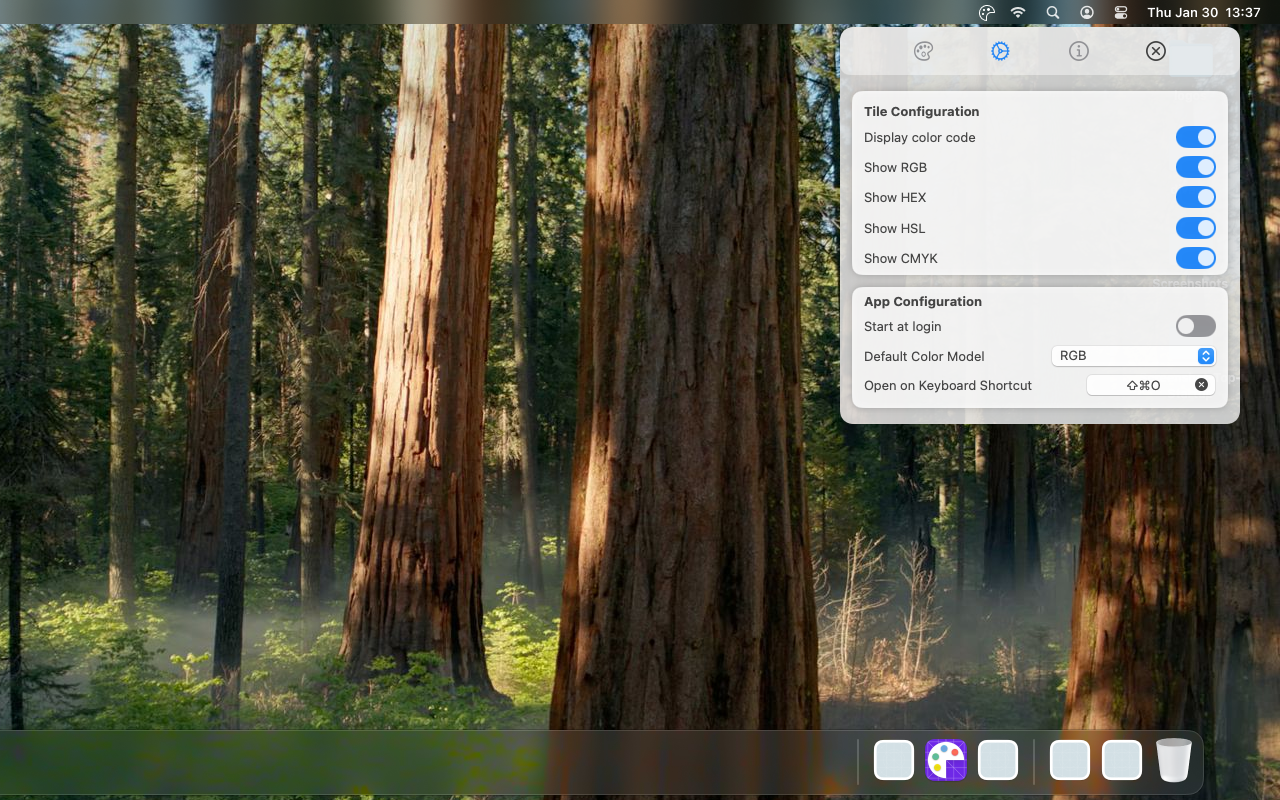Click the date and time in menu bar
The height and width of the screenshot is (800, 1280).
click(1204, 13)
